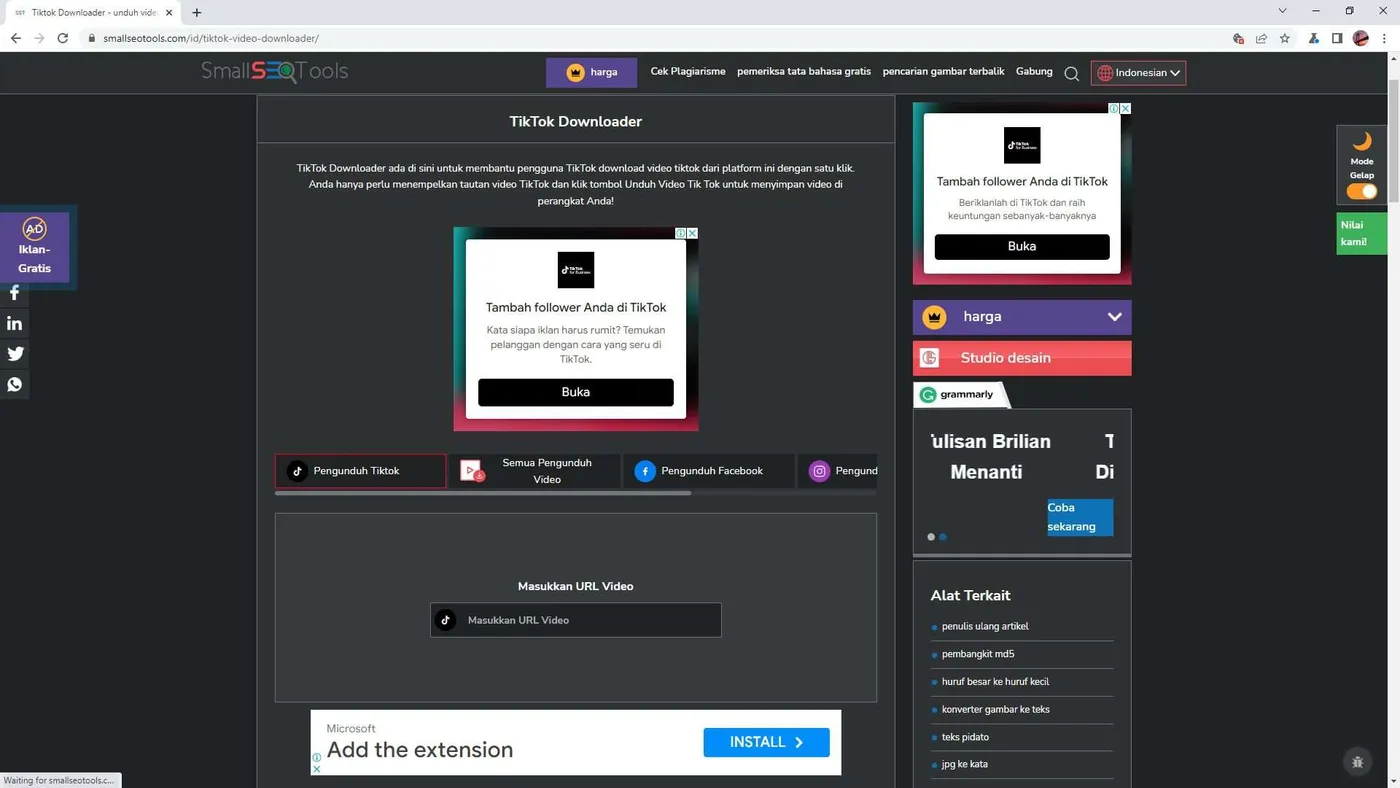Click the browser forward arrow
1400x788 pixels.
coord(39,38)
